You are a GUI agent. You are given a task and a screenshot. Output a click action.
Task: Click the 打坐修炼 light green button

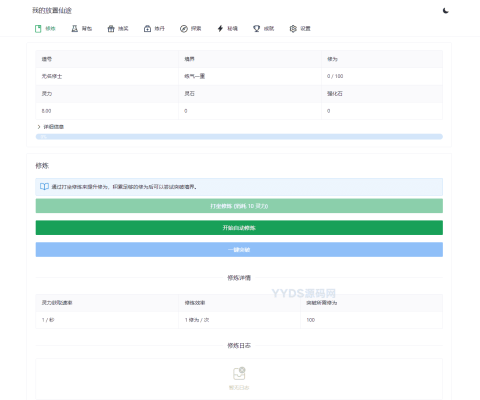point(239,206)
